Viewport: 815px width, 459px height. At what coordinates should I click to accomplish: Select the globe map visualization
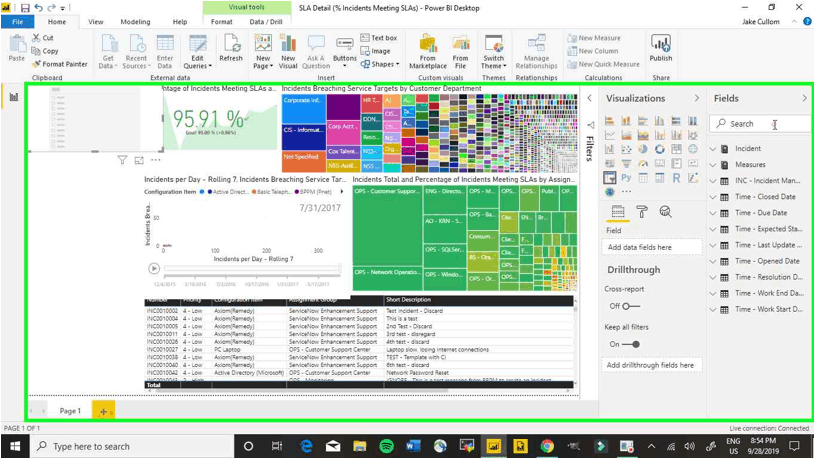693,149
